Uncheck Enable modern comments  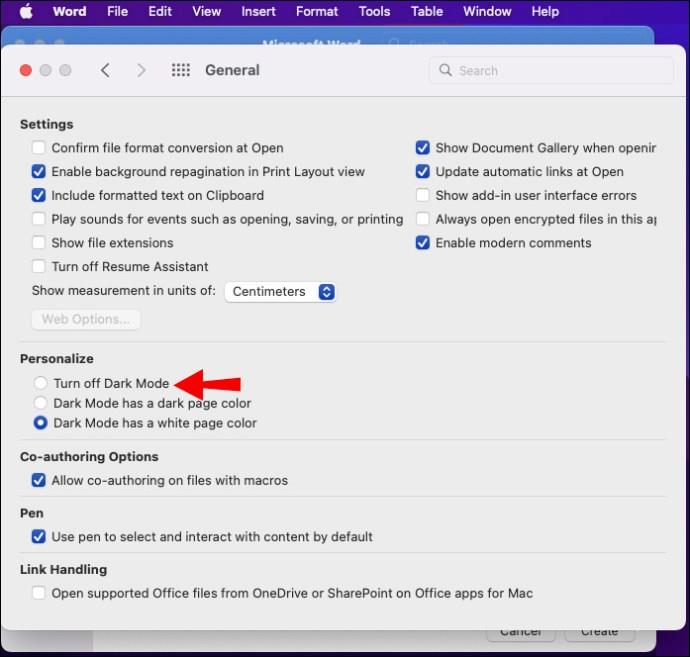(x=422, y=242)
